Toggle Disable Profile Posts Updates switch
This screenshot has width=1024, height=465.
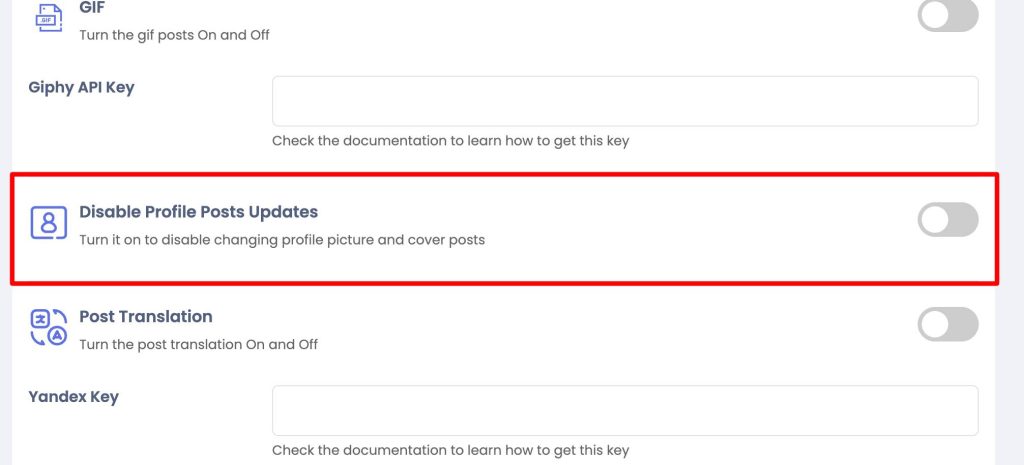point(948,219)
